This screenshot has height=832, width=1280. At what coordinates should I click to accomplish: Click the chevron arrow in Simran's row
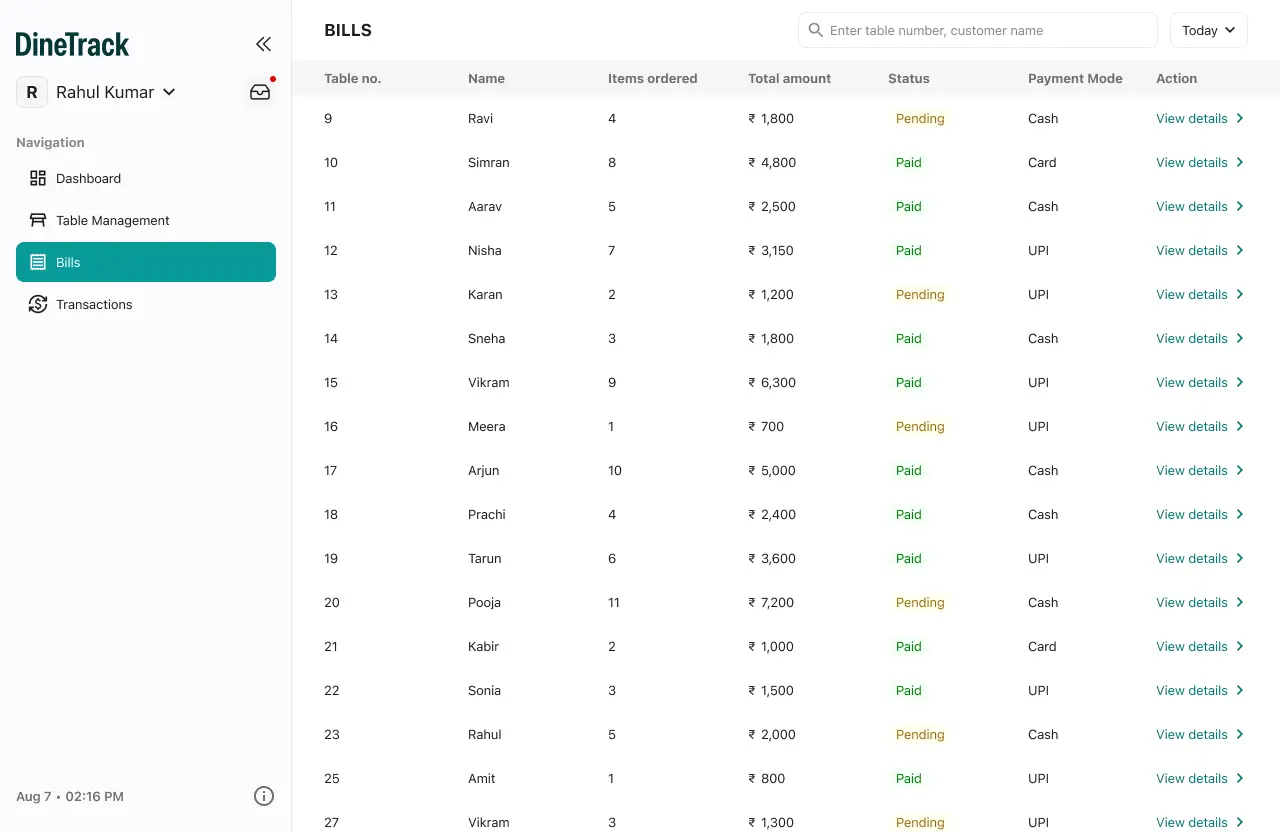[x=1240, y=162]
